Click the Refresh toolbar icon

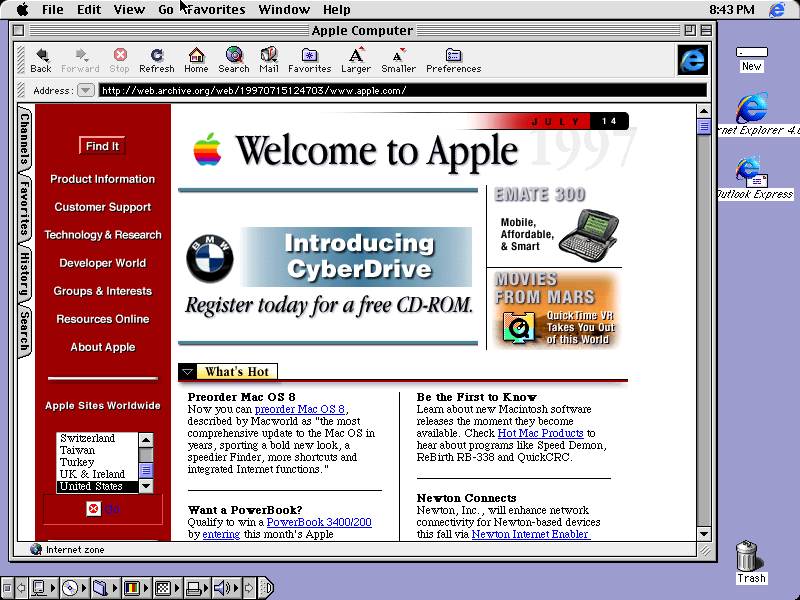pyautogui.click(x=156, y=61)
